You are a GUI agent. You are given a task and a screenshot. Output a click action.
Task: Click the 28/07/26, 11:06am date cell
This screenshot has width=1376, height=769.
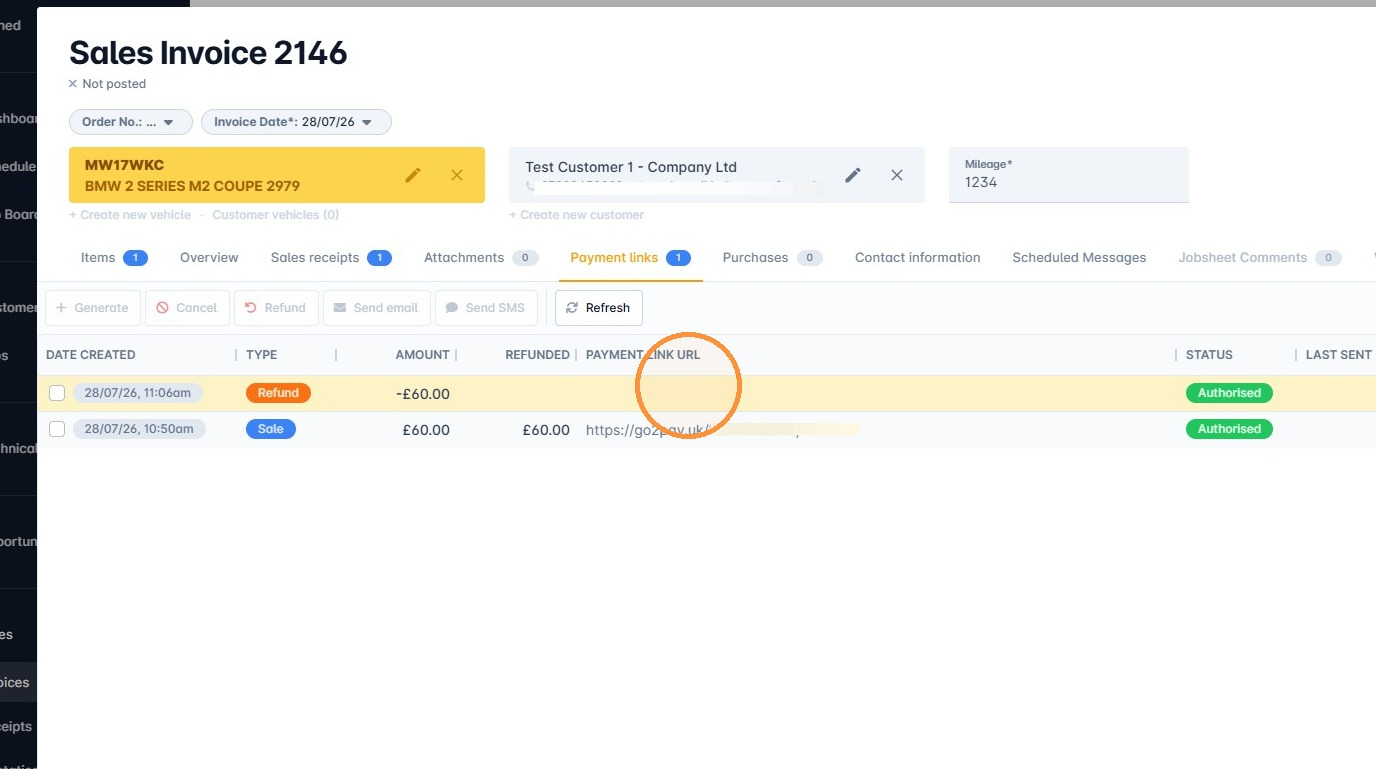[x=138, y=393]
